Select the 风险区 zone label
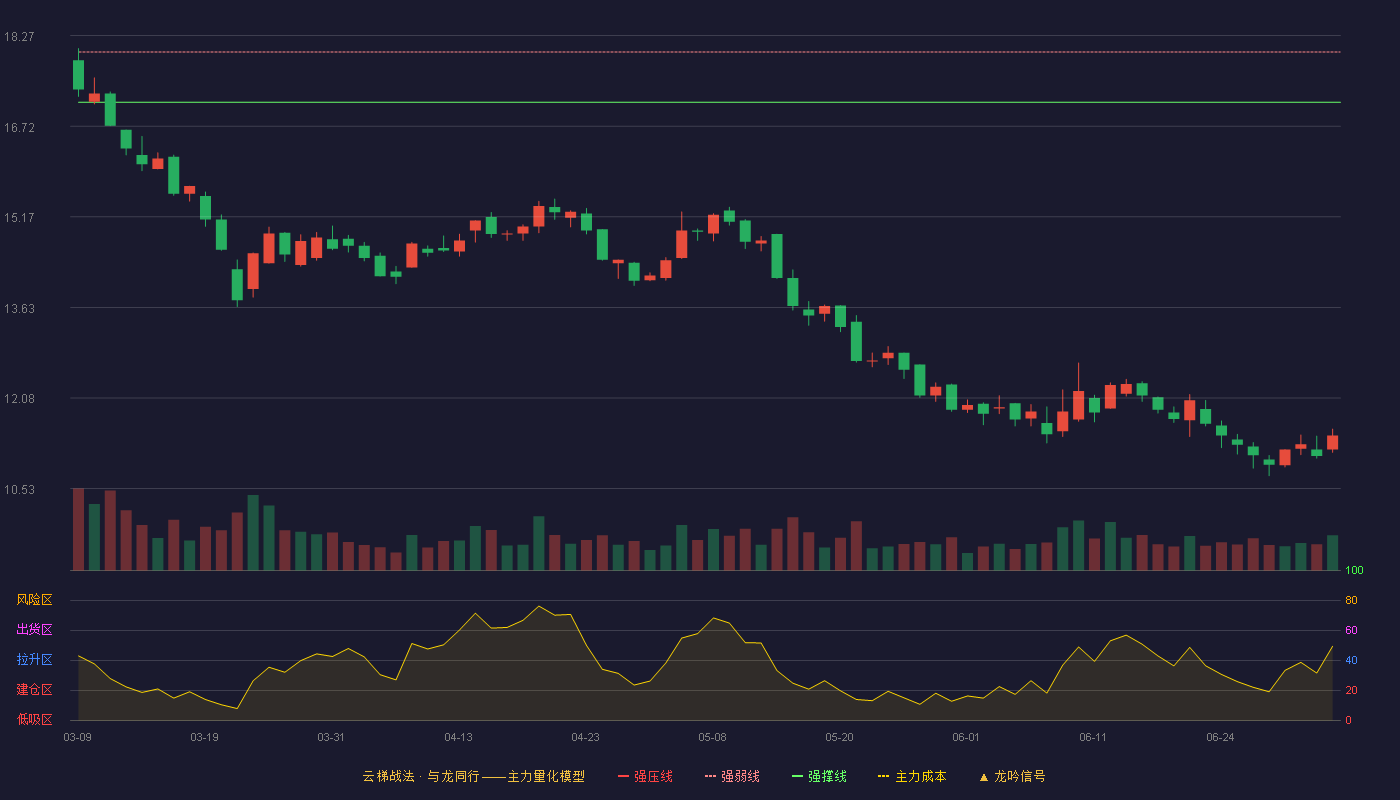Viewport: 1400px width, 800px height. [34, 600]
